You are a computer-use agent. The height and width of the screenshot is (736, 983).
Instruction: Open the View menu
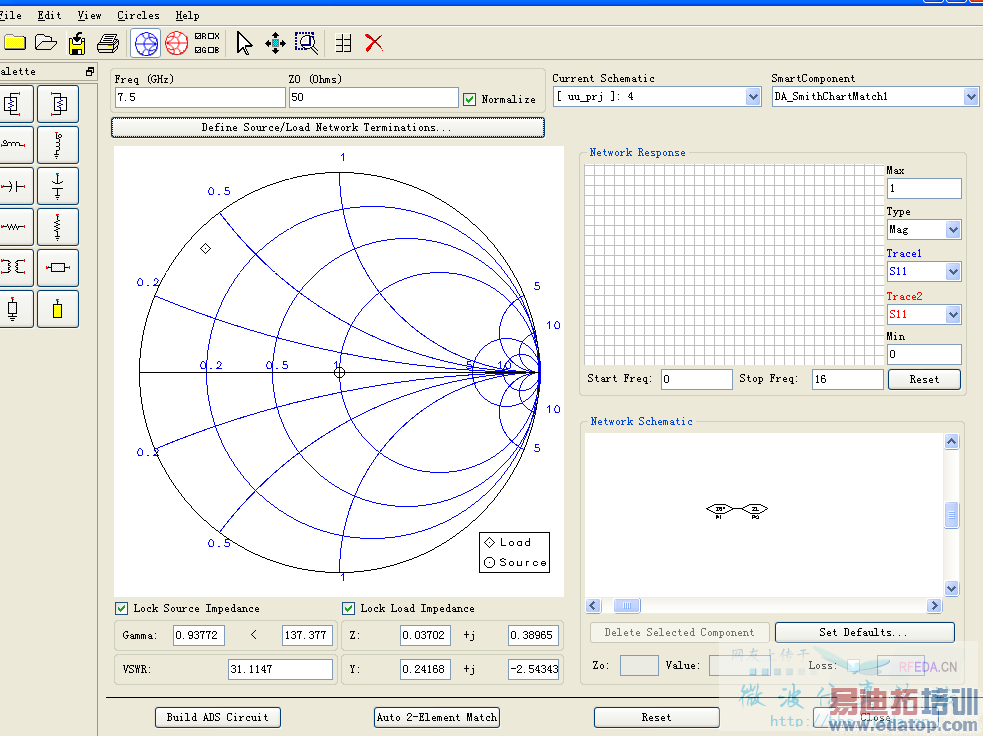89,15
